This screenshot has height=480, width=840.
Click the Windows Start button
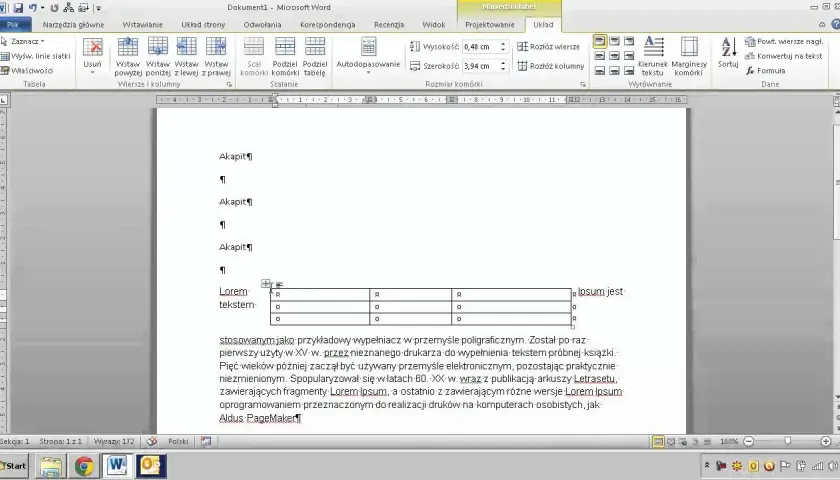(x=14, y=466)
